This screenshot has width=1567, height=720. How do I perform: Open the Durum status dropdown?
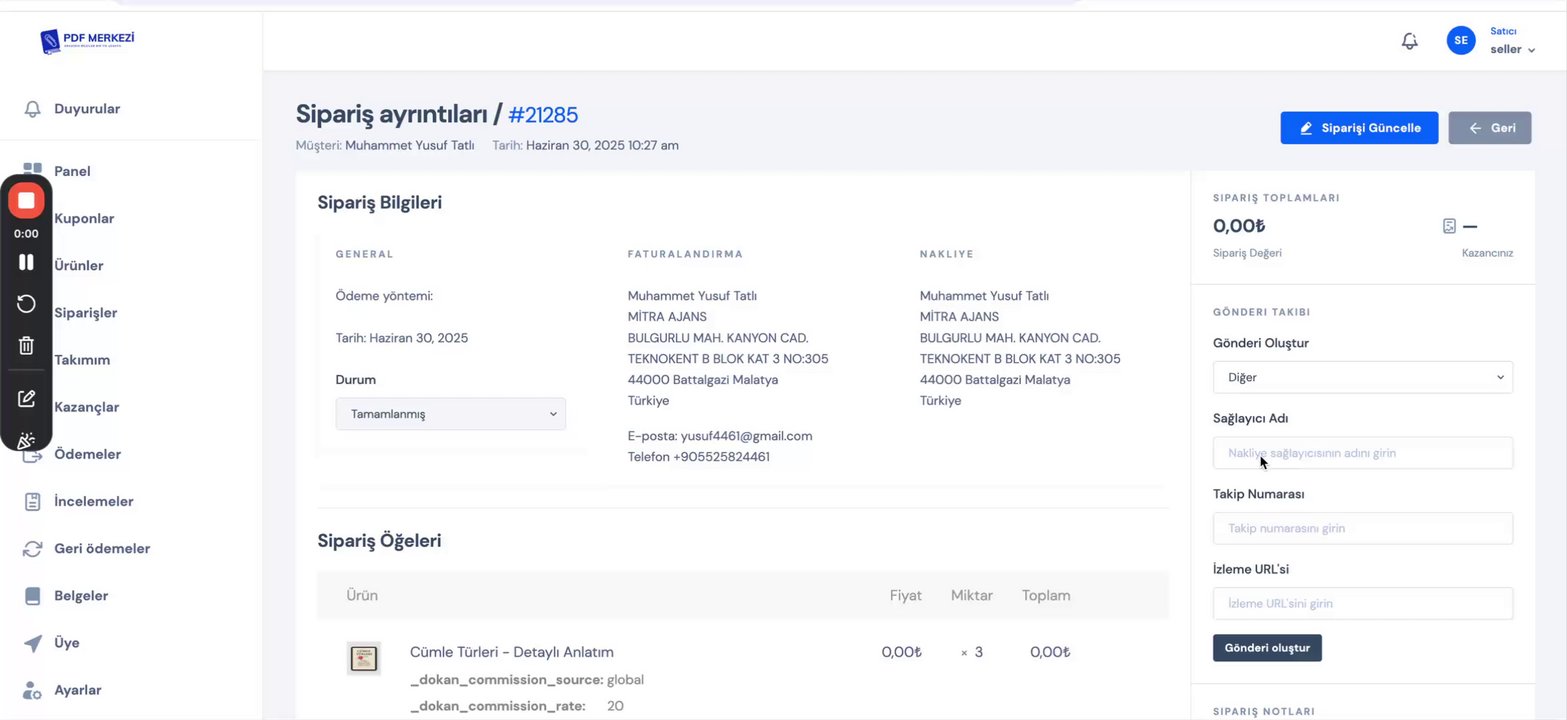[x=450, y=414]
